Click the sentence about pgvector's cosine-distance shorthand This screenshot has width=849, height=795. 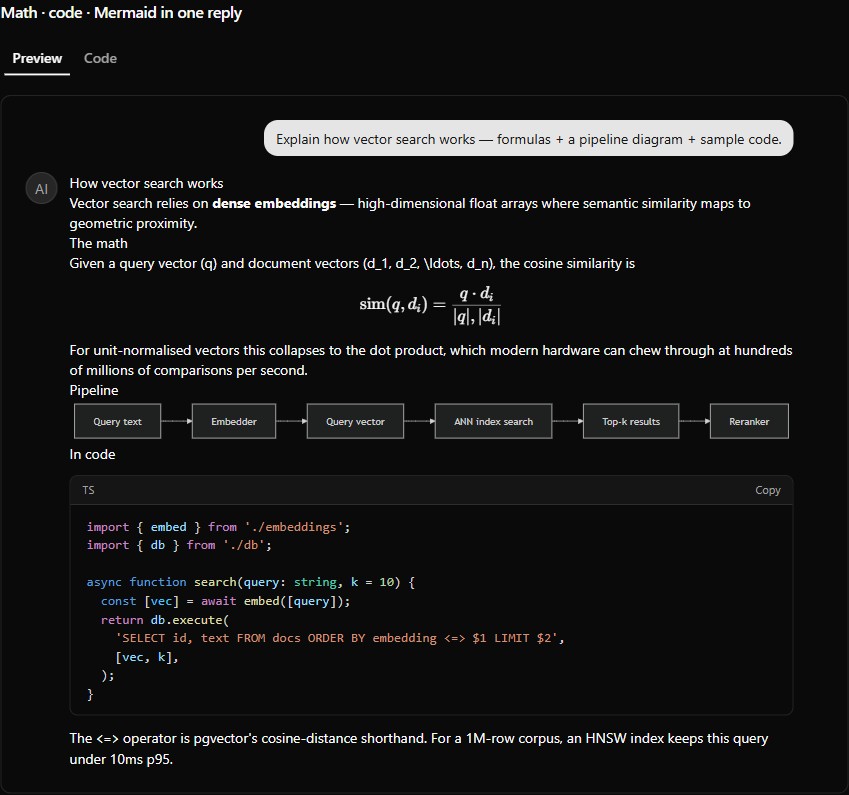248,739
